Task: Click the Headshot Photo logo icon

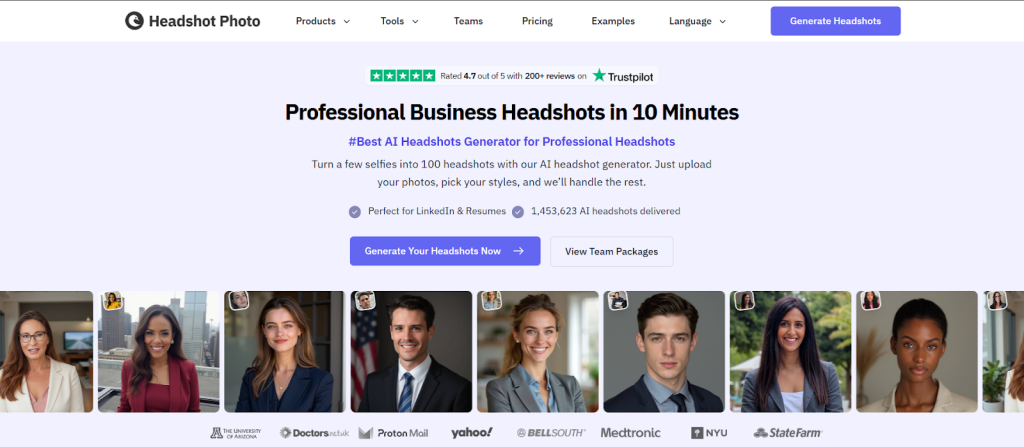Action: click(x=134, y=21)
